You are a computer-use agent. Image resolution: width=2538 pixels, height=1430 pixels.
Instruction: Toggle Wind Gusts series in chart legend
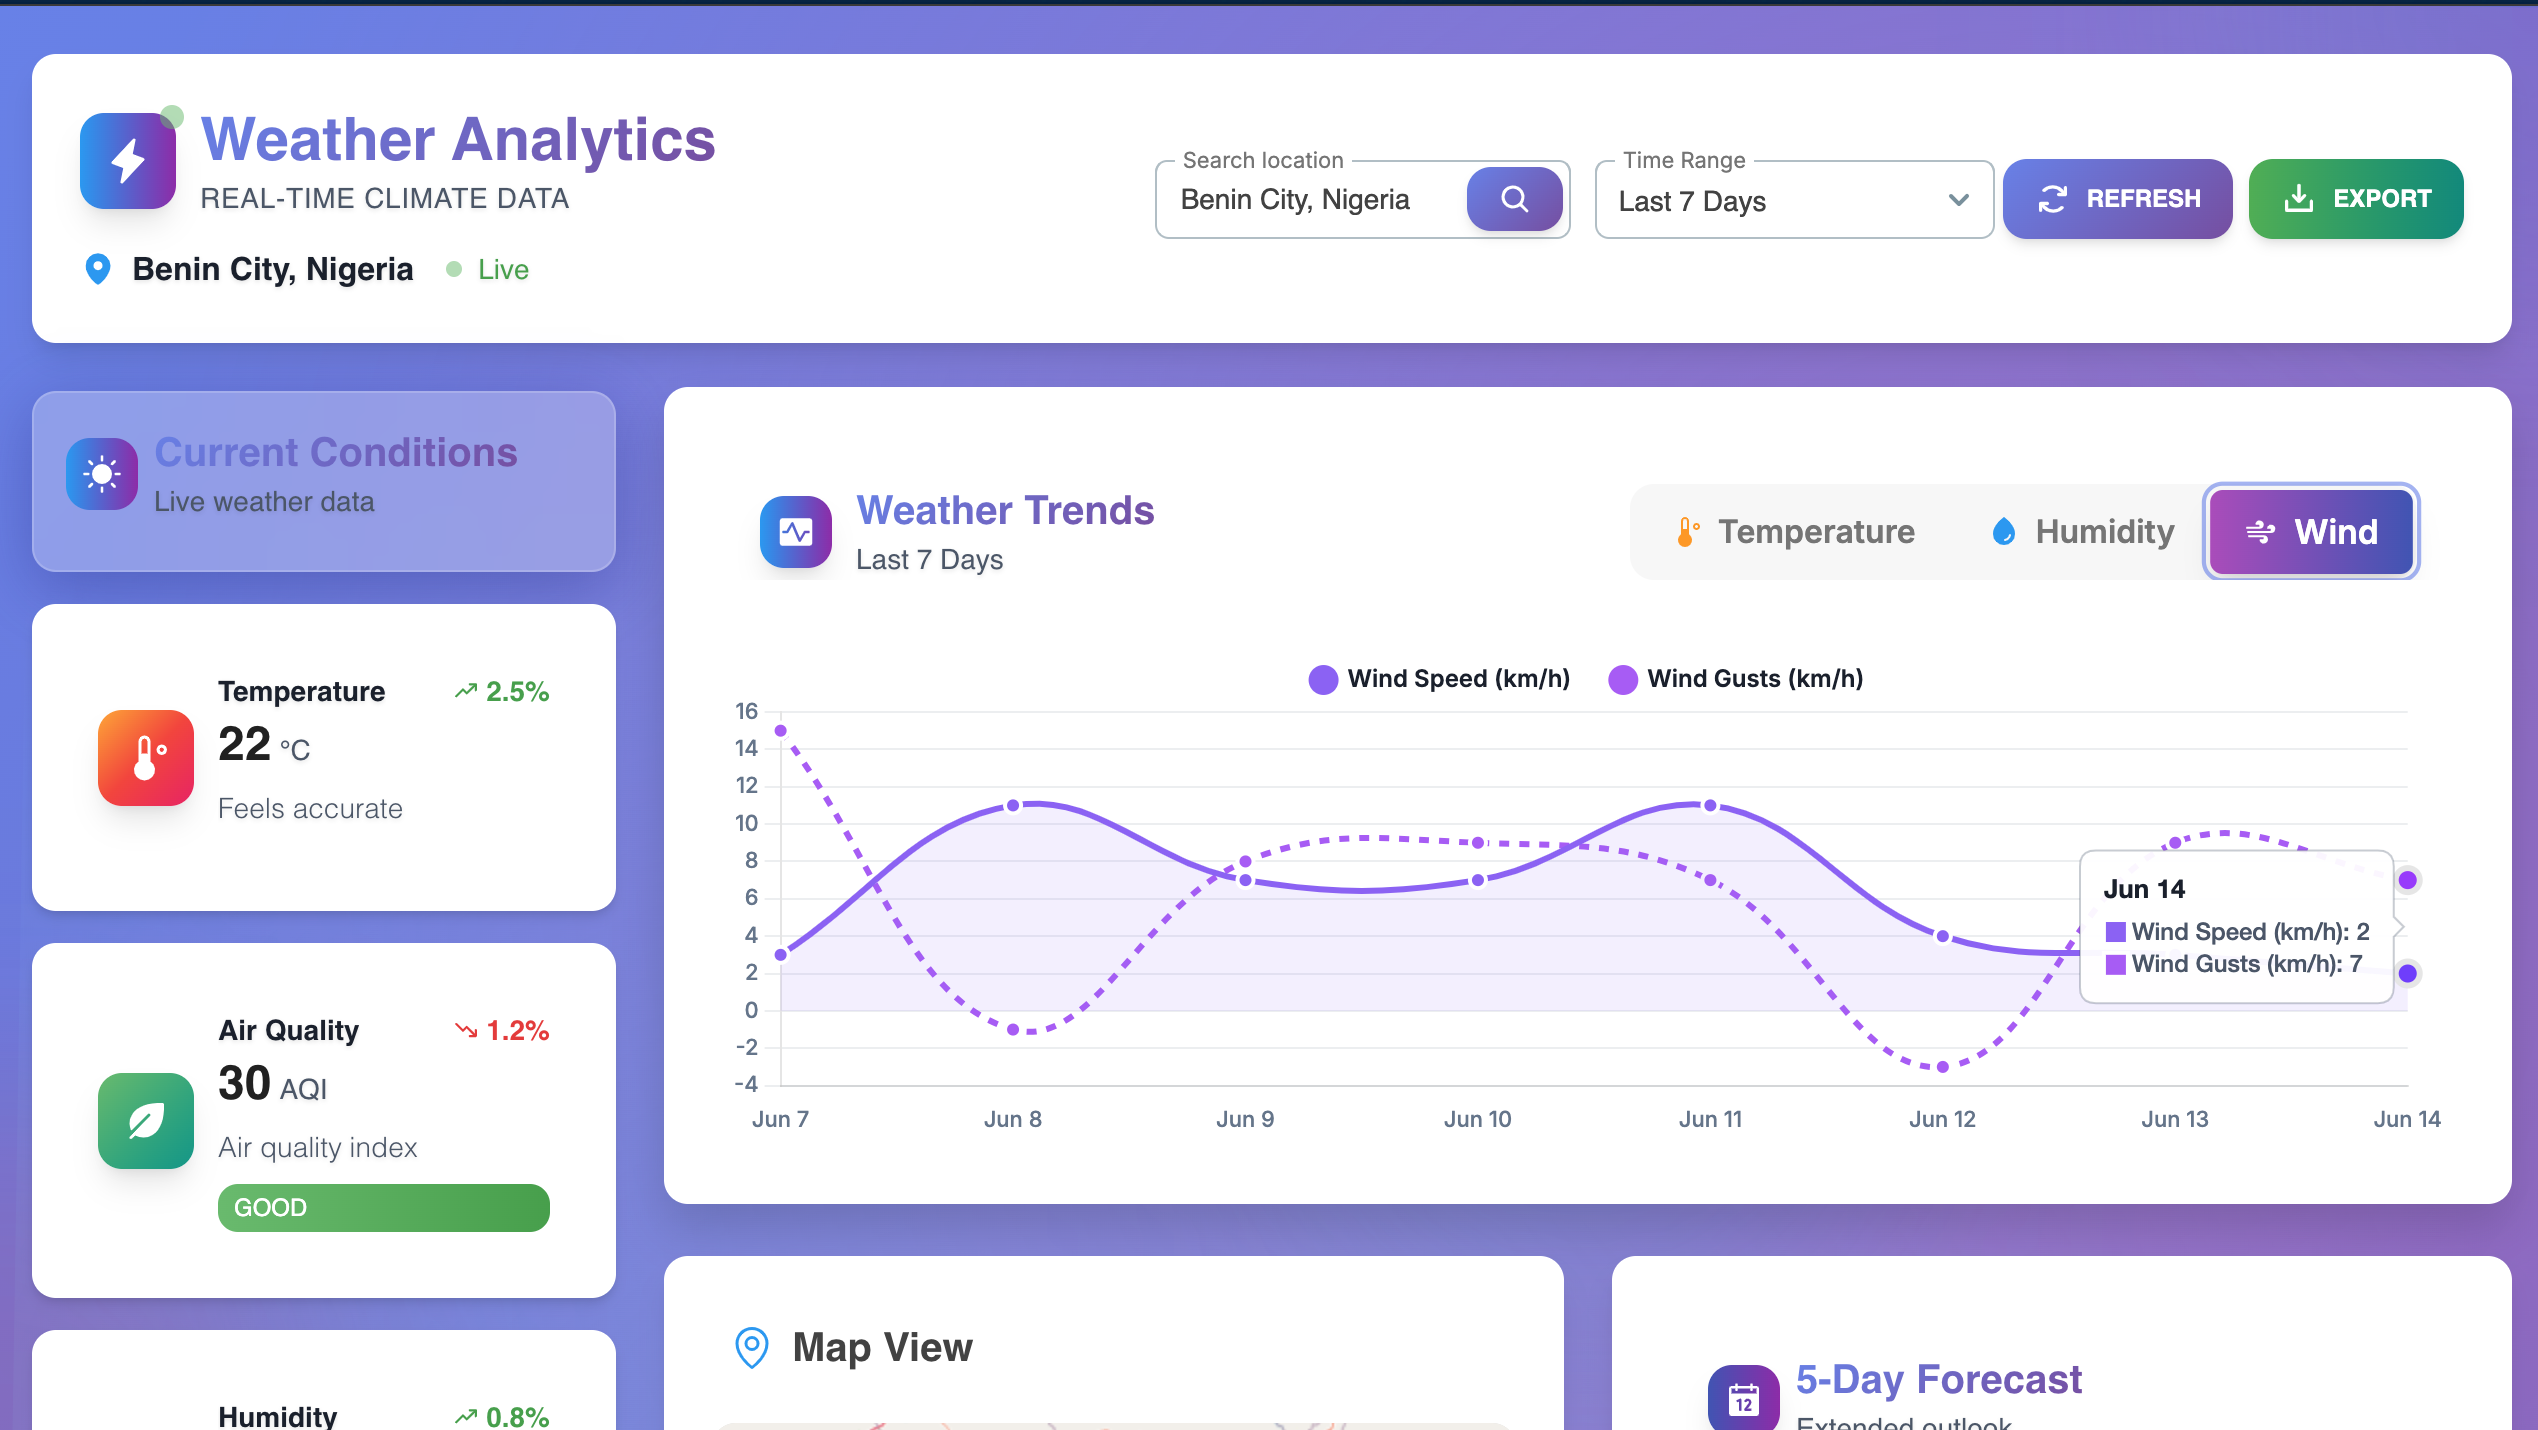(1736, 679)
